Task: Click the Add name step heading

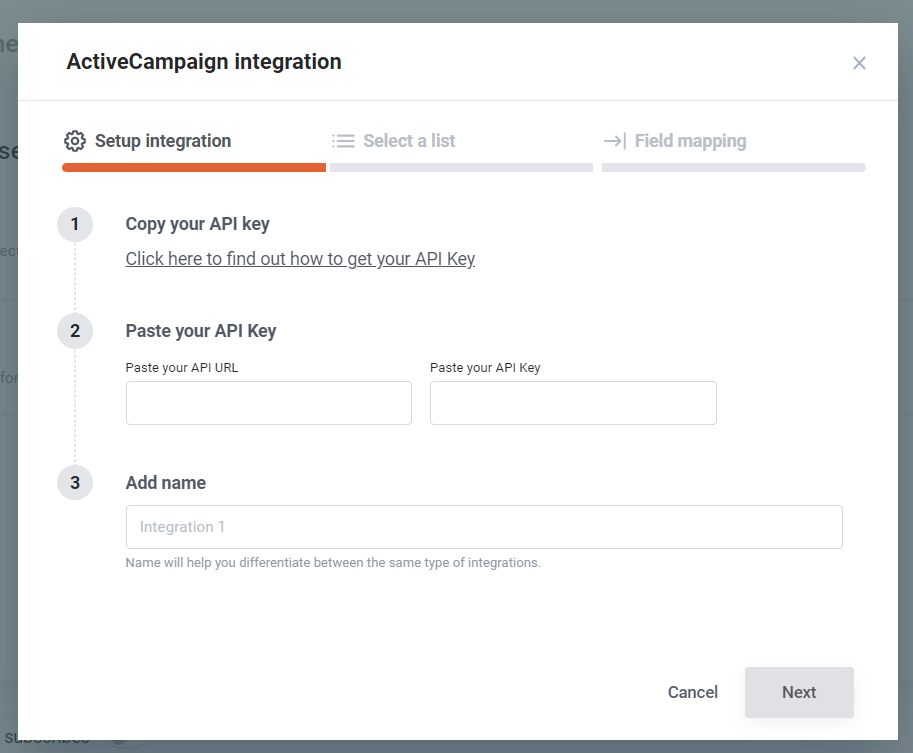Action: (x=166, y=483)
